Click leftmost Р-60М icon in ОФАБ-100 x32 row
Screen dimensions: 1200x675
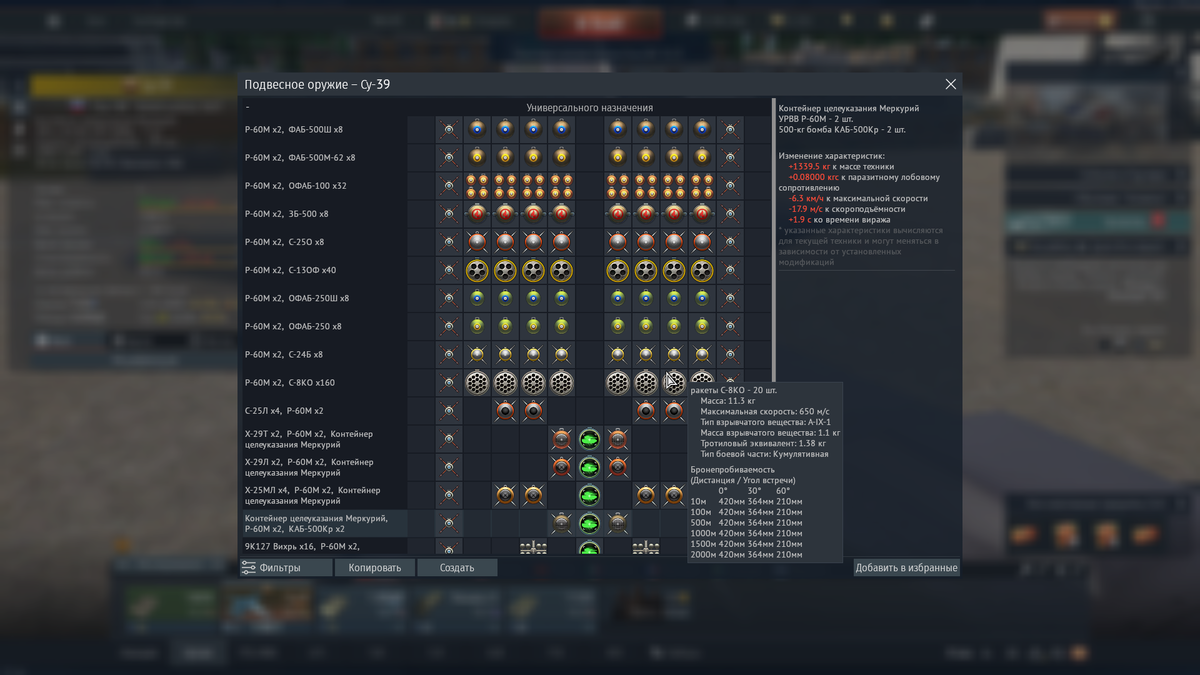[450, 185]
